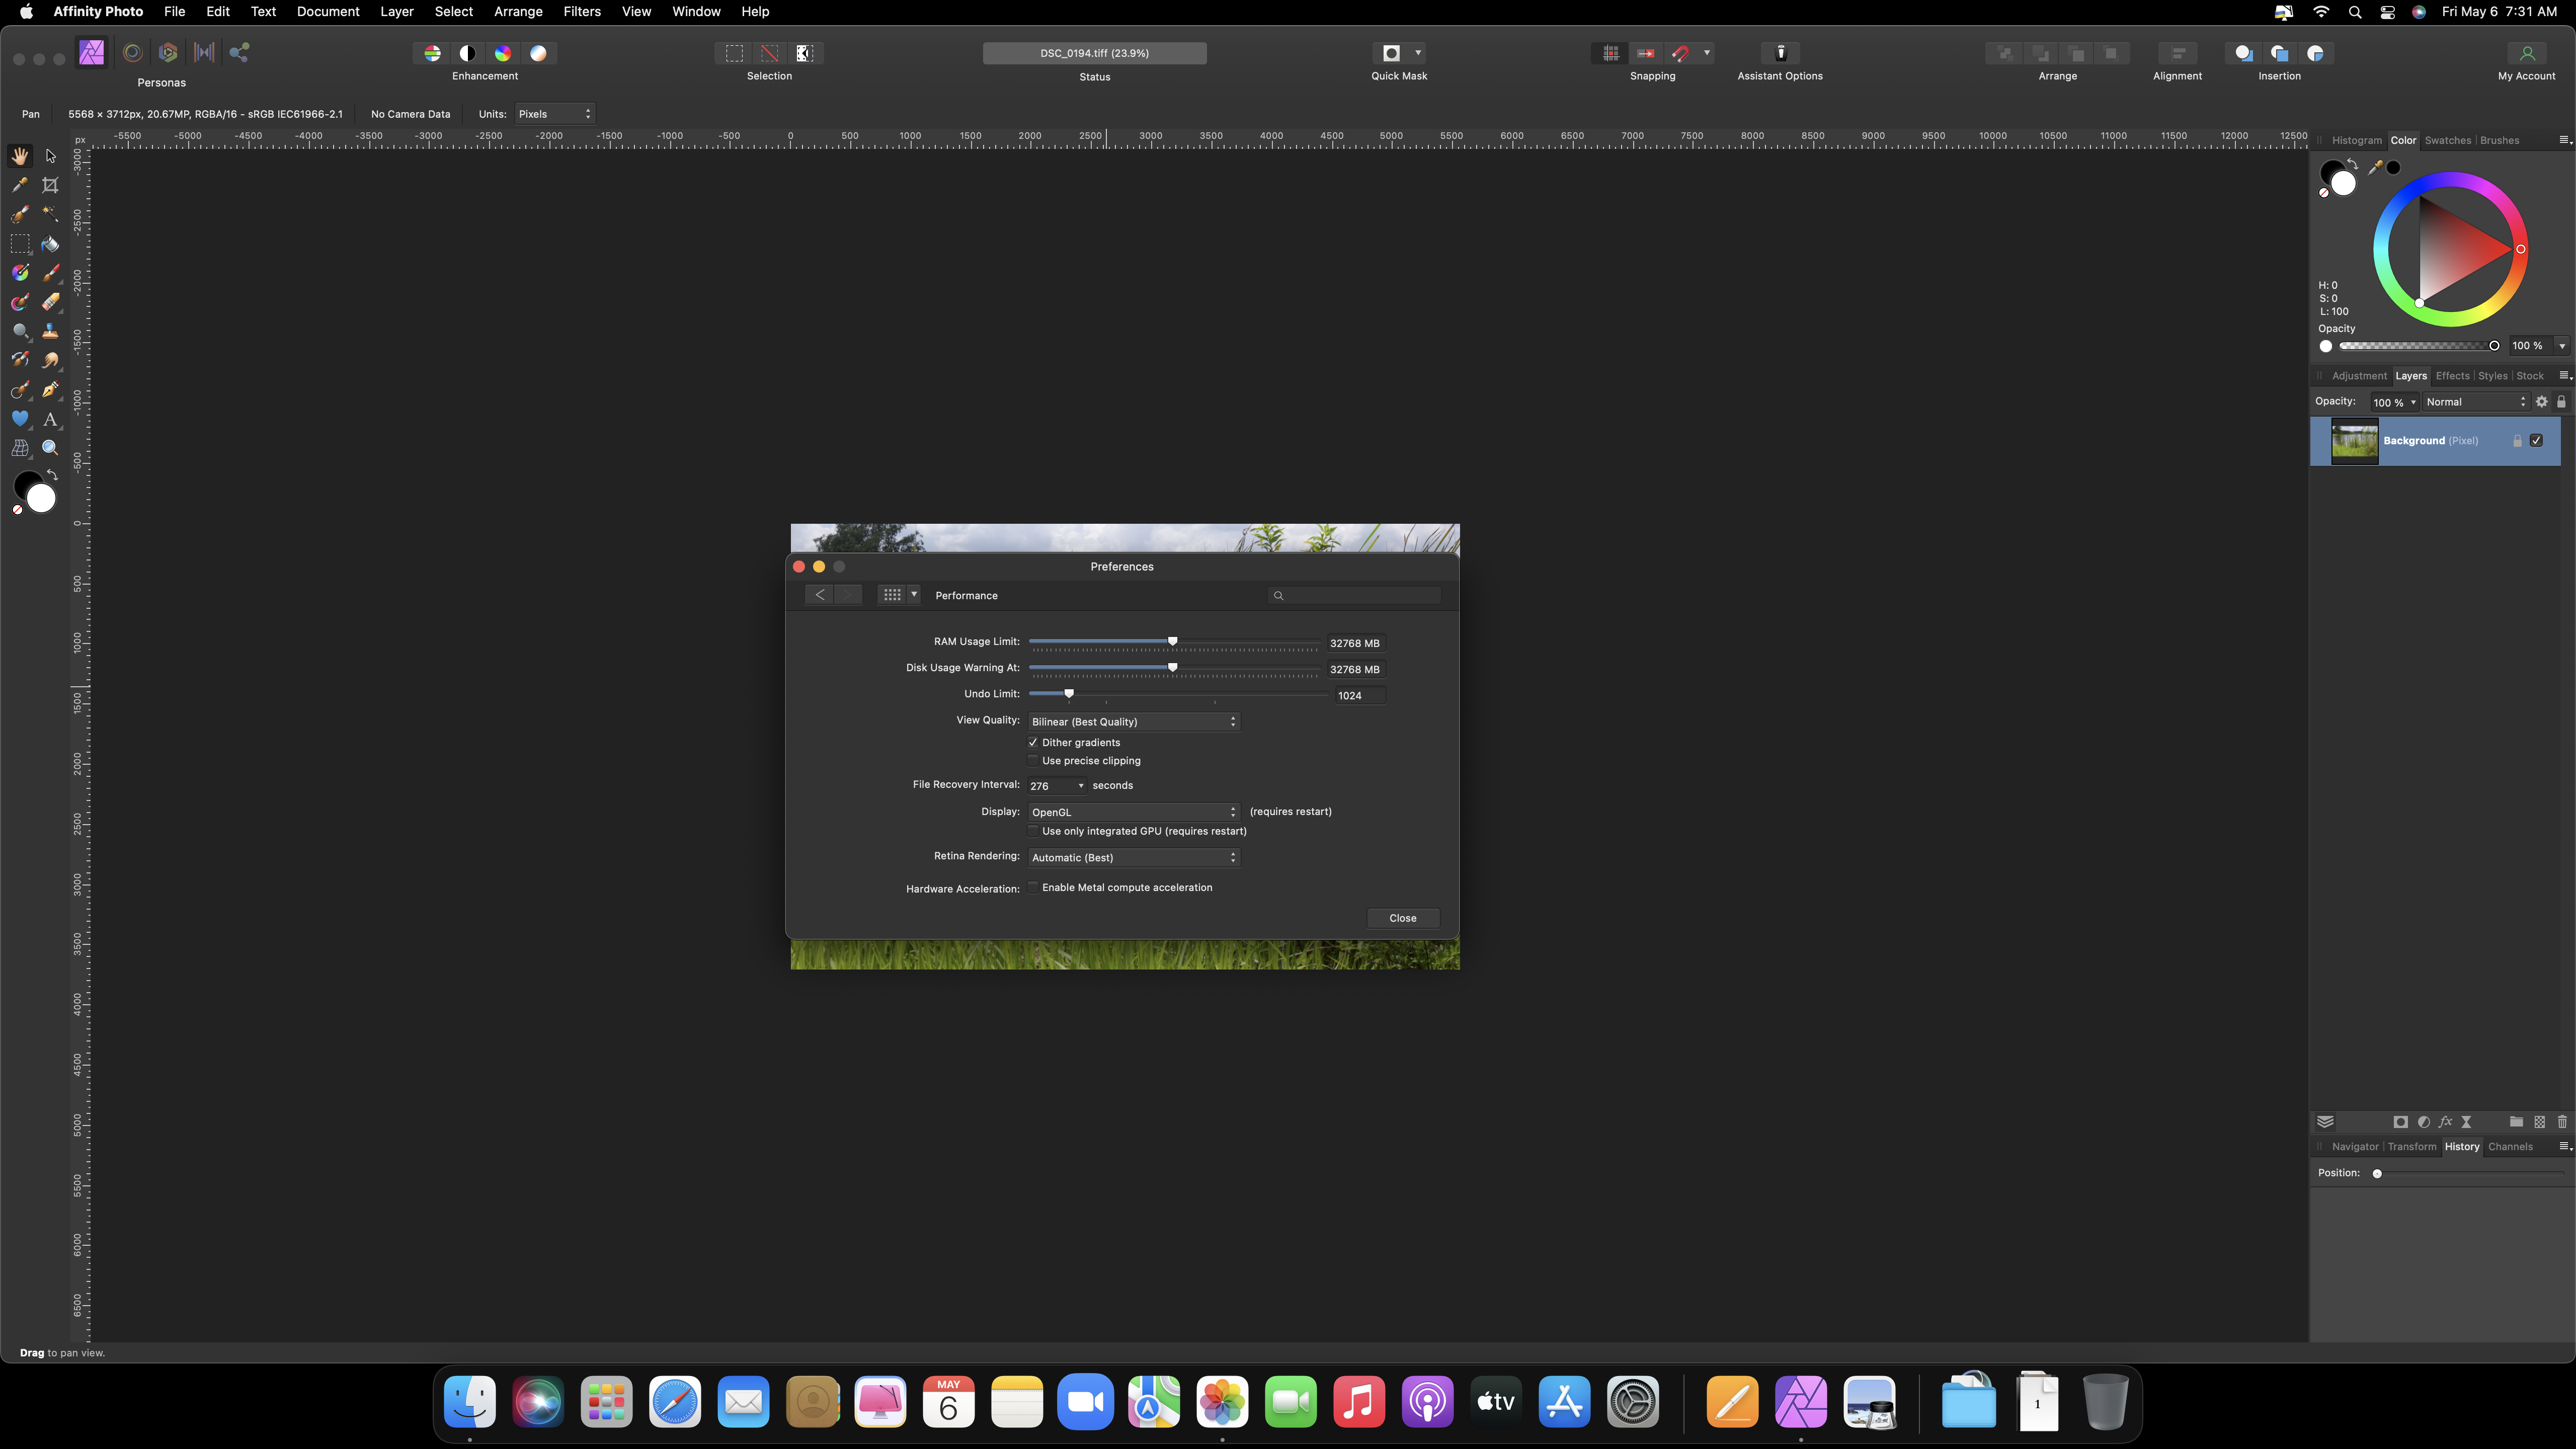Swap colors in the Color panel

[x=2352, y=165]
